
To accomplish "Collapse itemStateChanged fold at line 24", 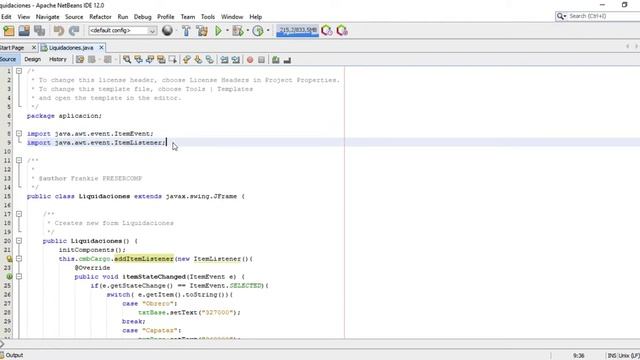I will click(x=19, y=277).
